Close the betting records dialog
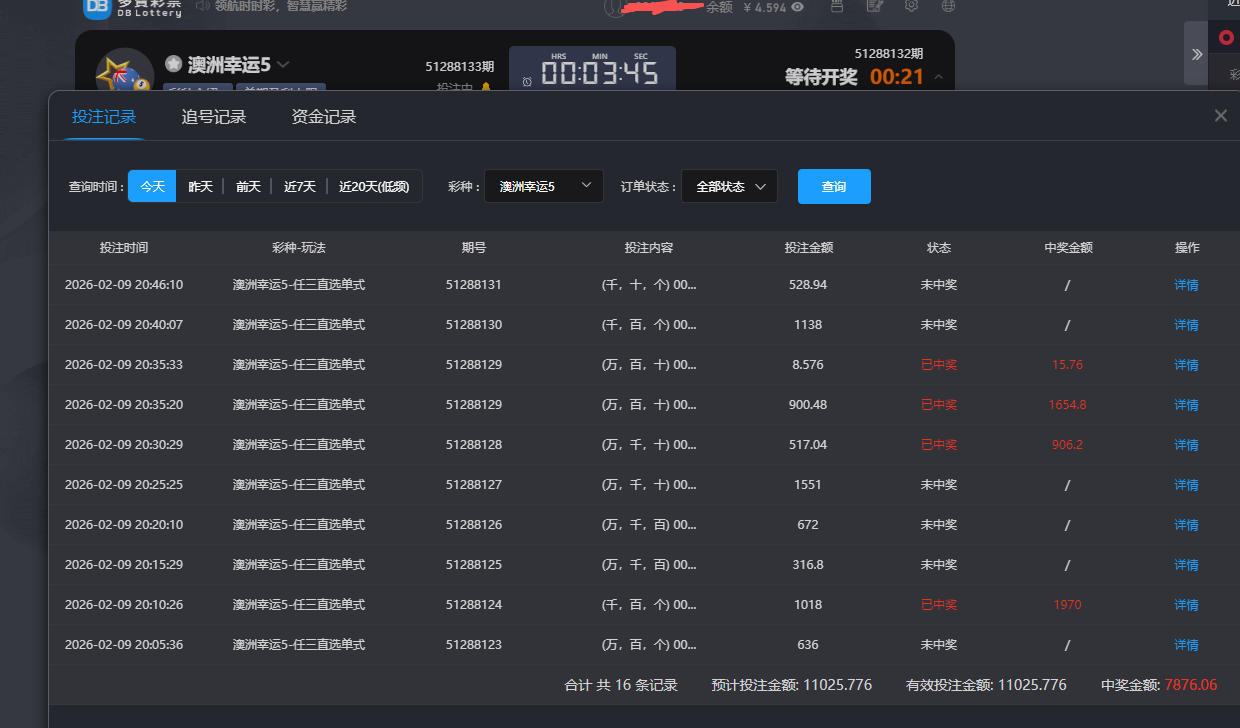The height and width of the screenshot is (728, 1240). [x=1220, y=116]
